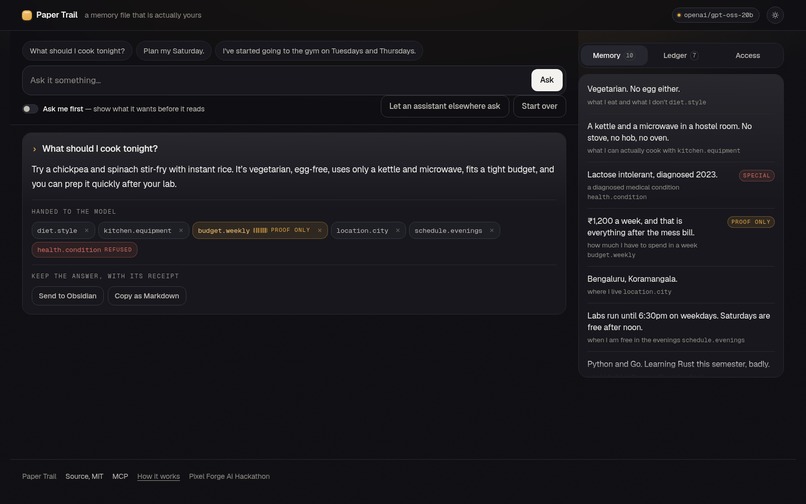The width and height of the screenshot is (806, 504).
Task: Toggle the theme sun icon
Action: 775,15
